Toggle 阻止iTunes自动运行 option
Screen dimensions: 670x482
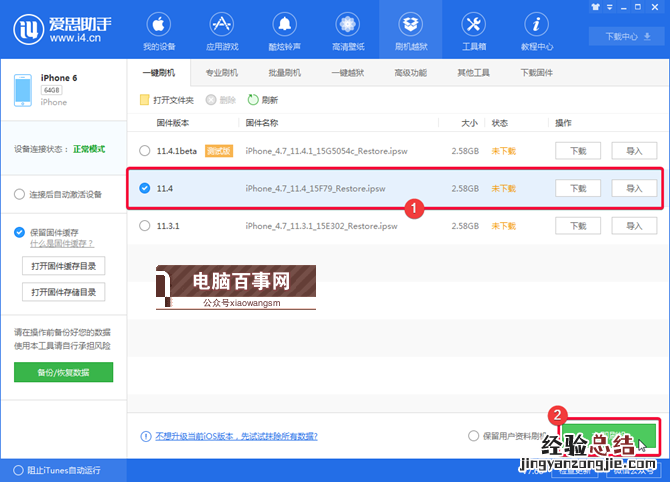coord(18,470)
